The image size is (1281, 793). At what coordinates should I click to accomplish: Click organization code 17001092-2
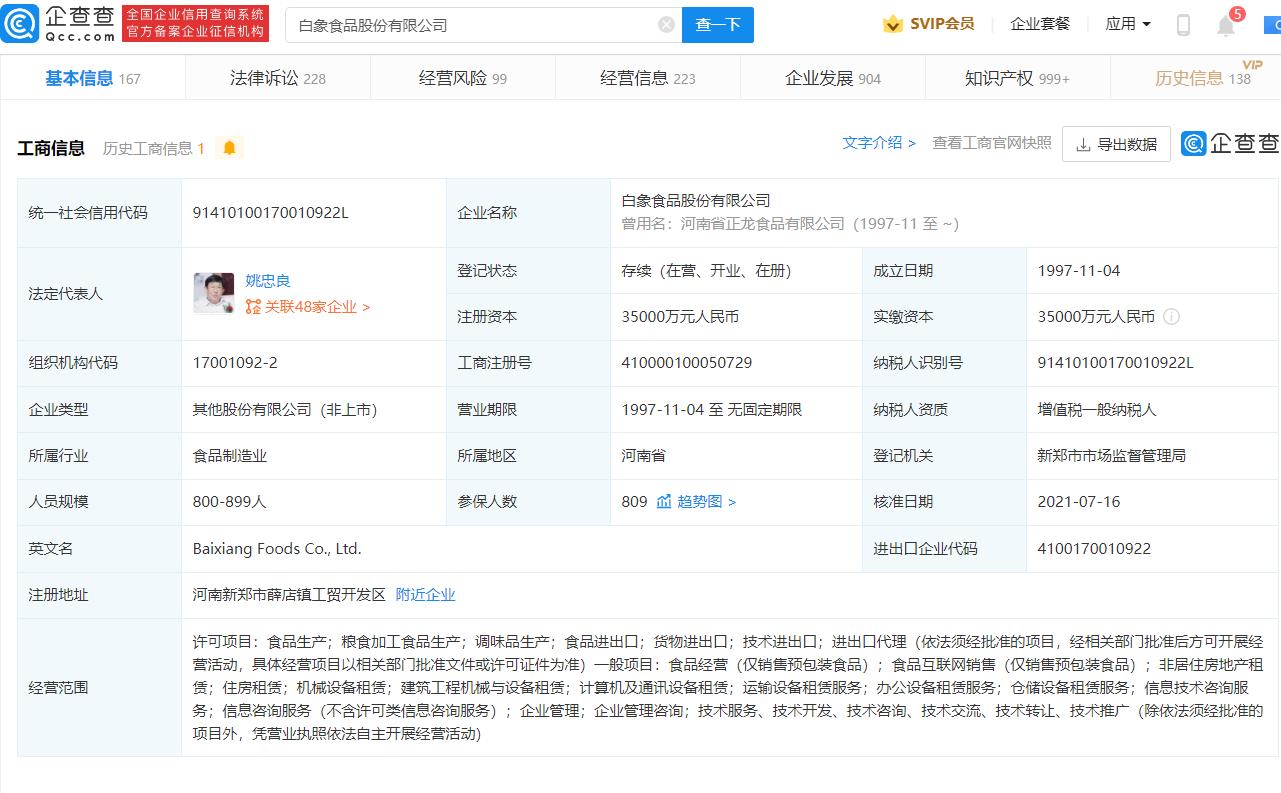235,363
